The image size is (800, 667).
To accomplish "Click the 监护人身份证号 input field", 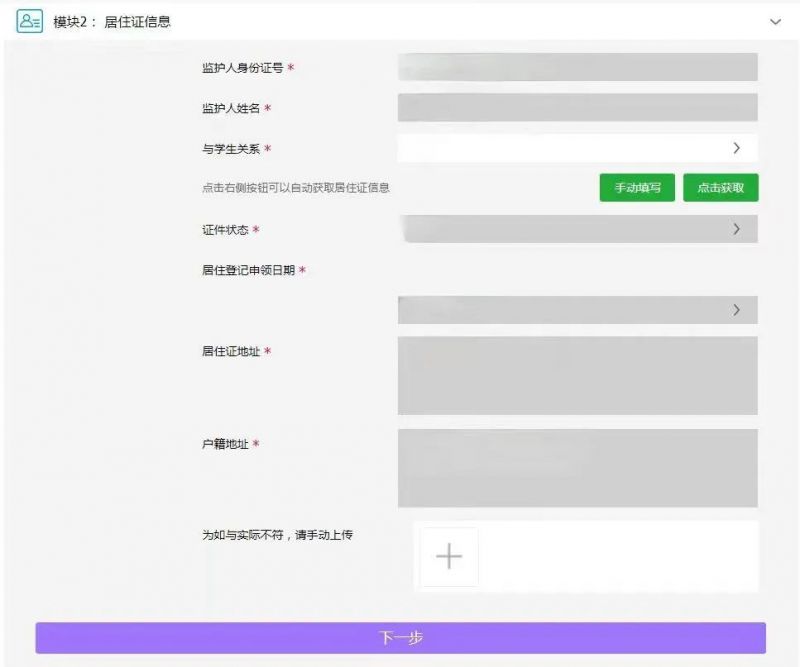I will [578, 67].
